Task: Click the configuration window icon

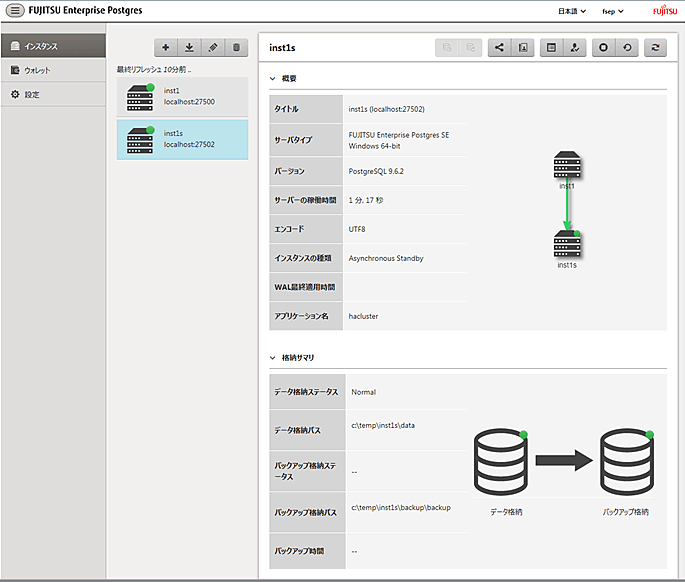Action: tap(551, 47)
